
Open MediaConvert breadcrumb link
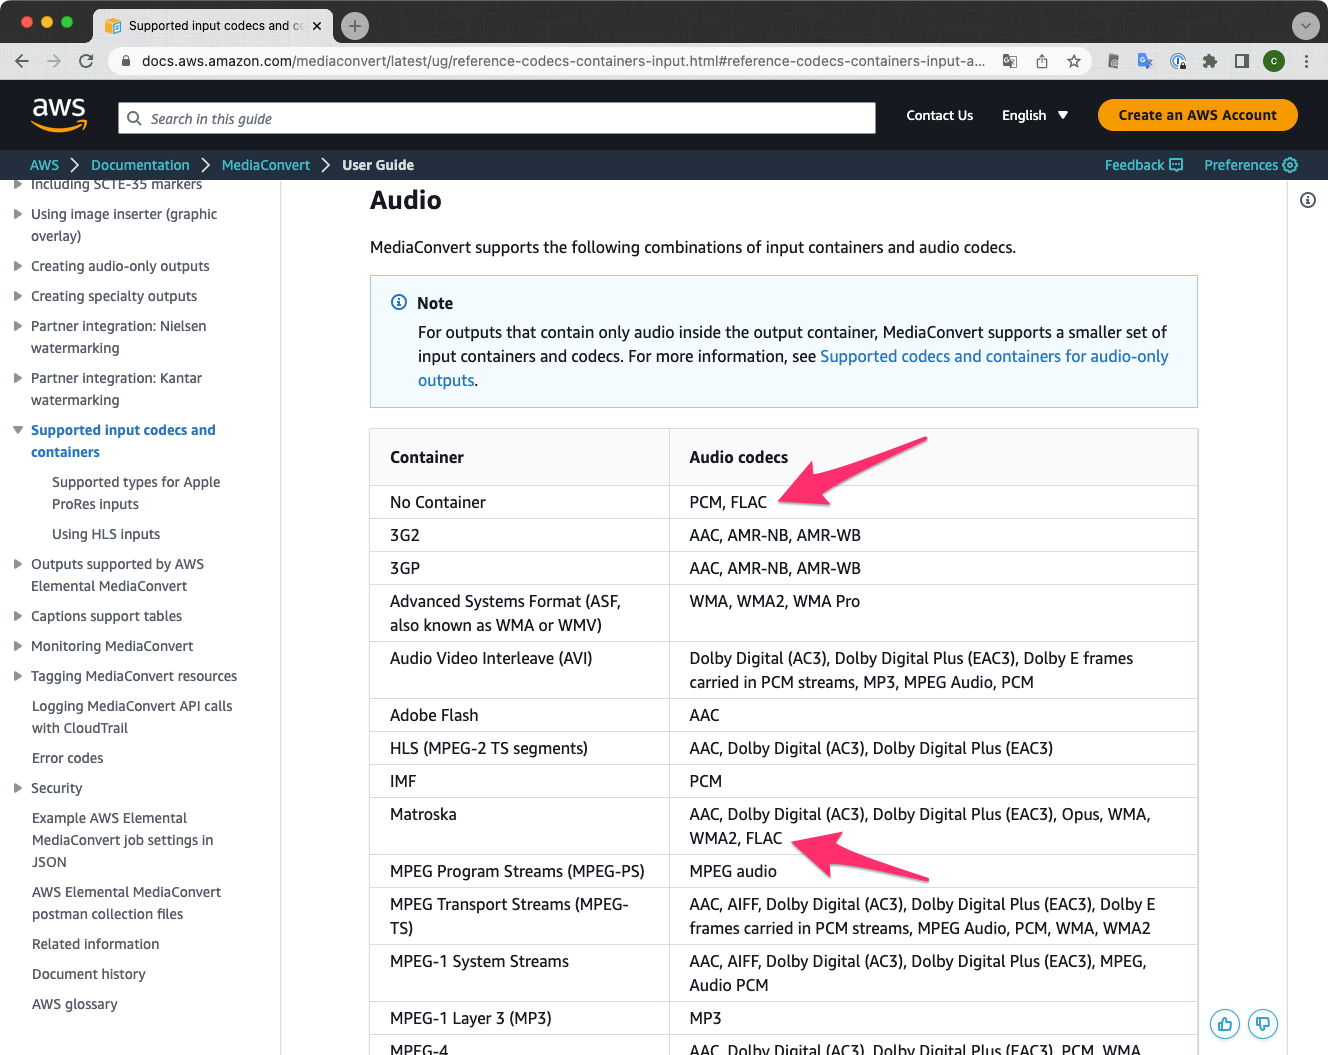pyautogui.click(x=266, y=165)
